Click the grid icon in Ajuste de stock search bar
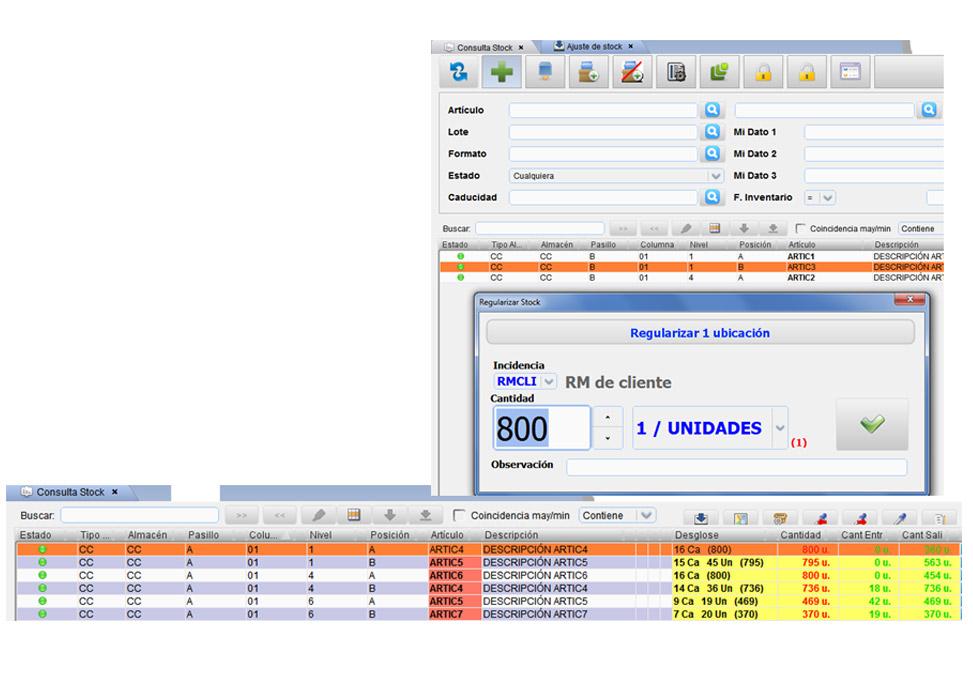The width and height of the screenshot is (973, 700). click(x=715, y=228)
